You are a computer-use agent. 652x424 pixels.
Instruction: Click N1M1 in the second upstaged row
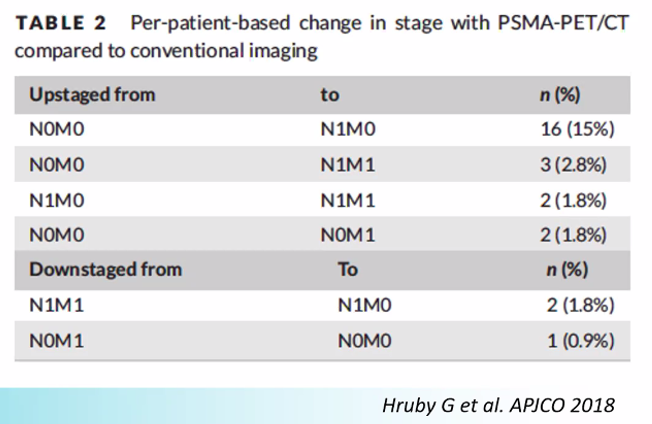348,165
